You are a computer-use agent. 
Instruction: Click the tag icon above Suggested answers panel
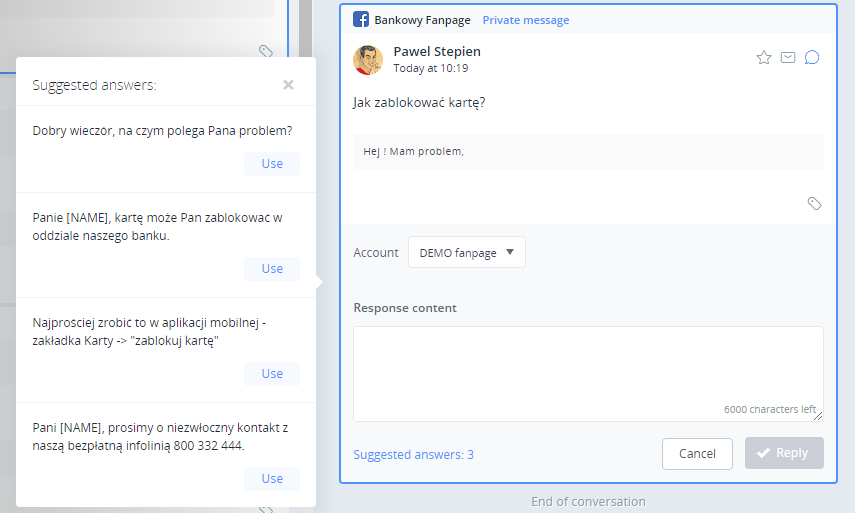click(x=266, y=51)
